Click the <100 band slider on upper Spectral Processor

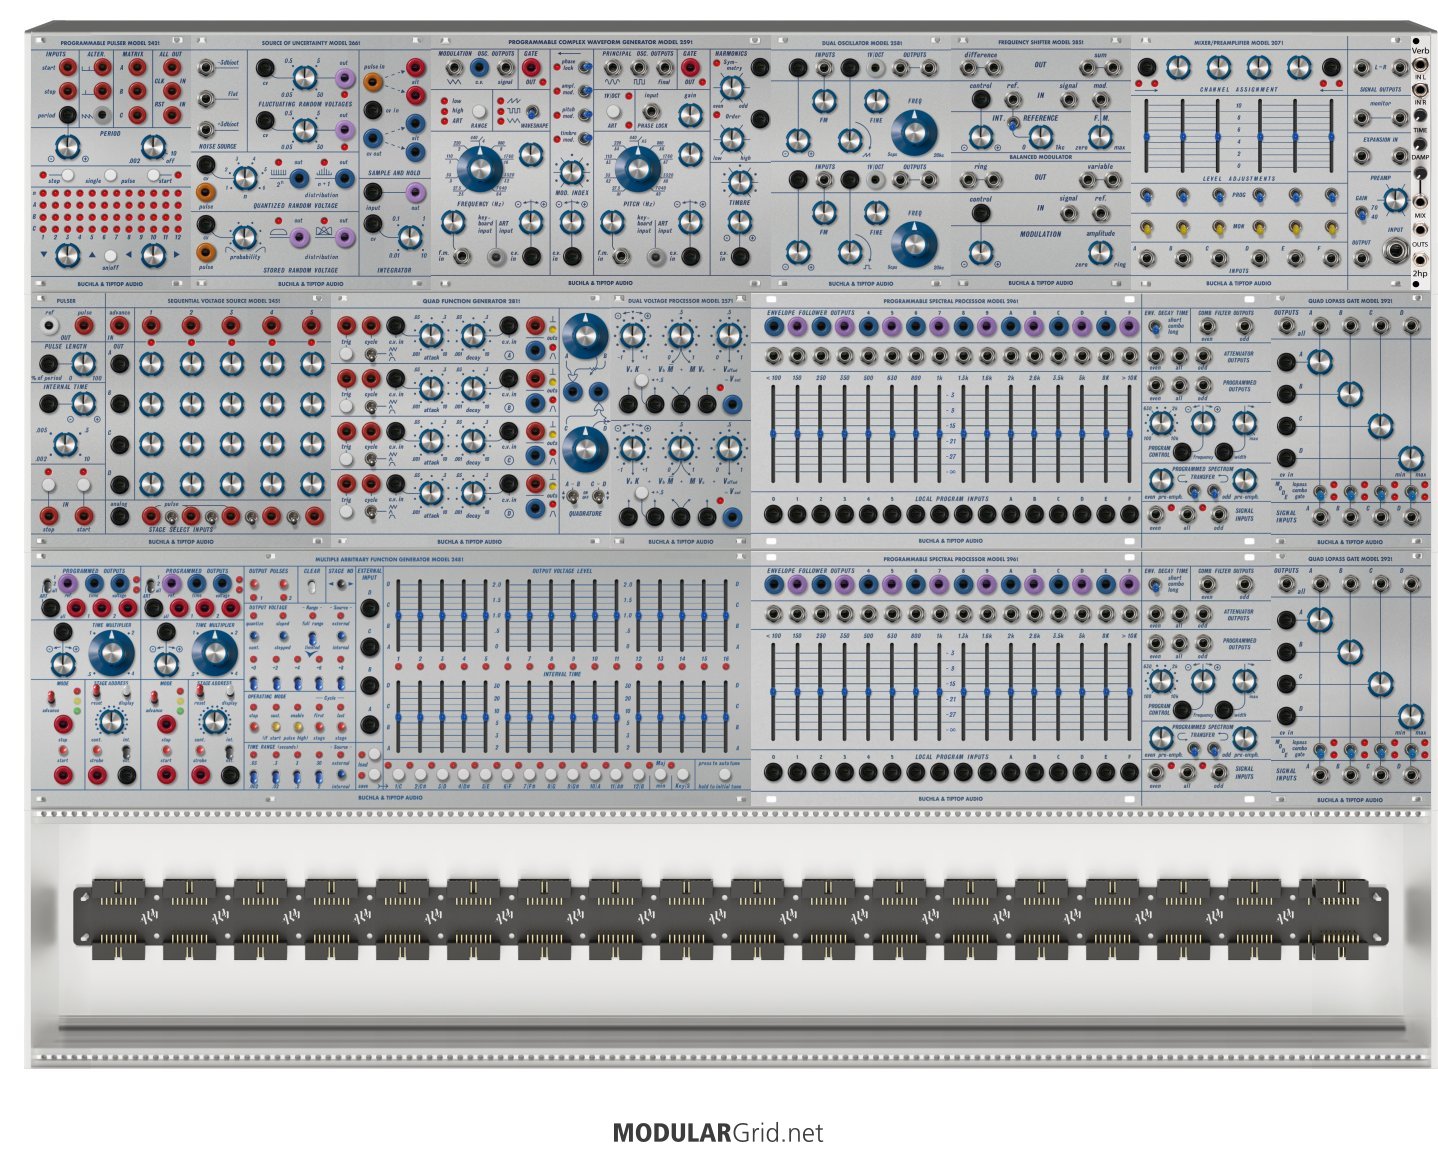pos(773,433)
